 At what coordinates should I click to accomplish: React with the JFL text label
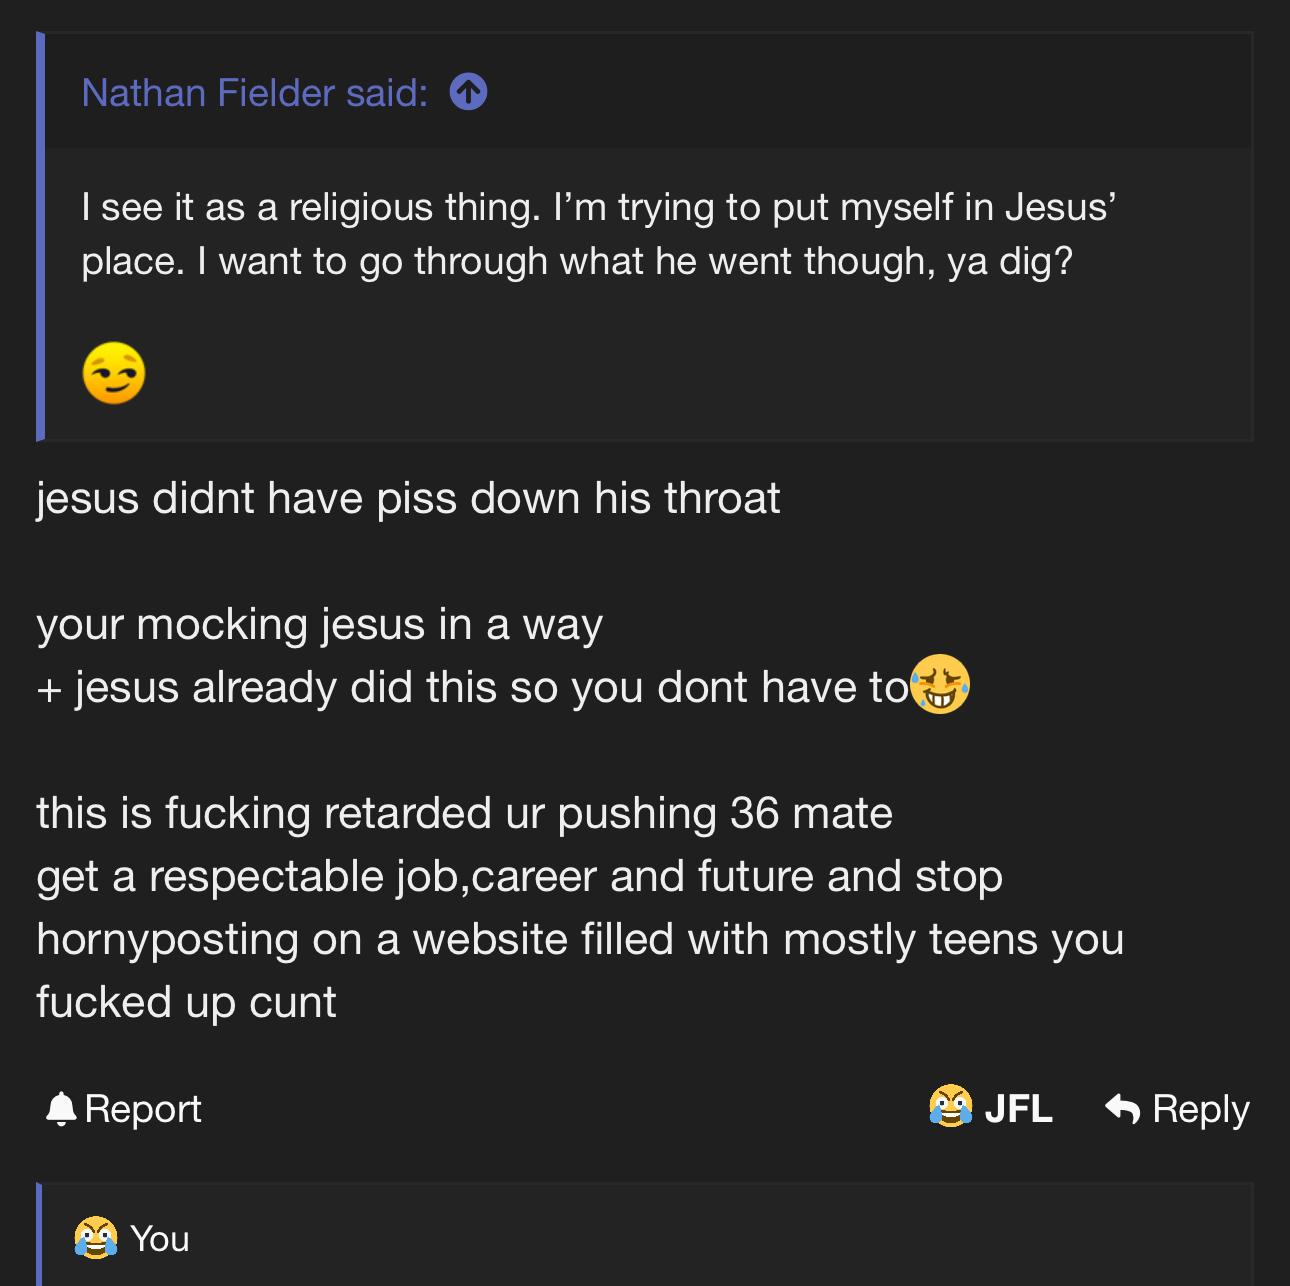point(1018,1109)
